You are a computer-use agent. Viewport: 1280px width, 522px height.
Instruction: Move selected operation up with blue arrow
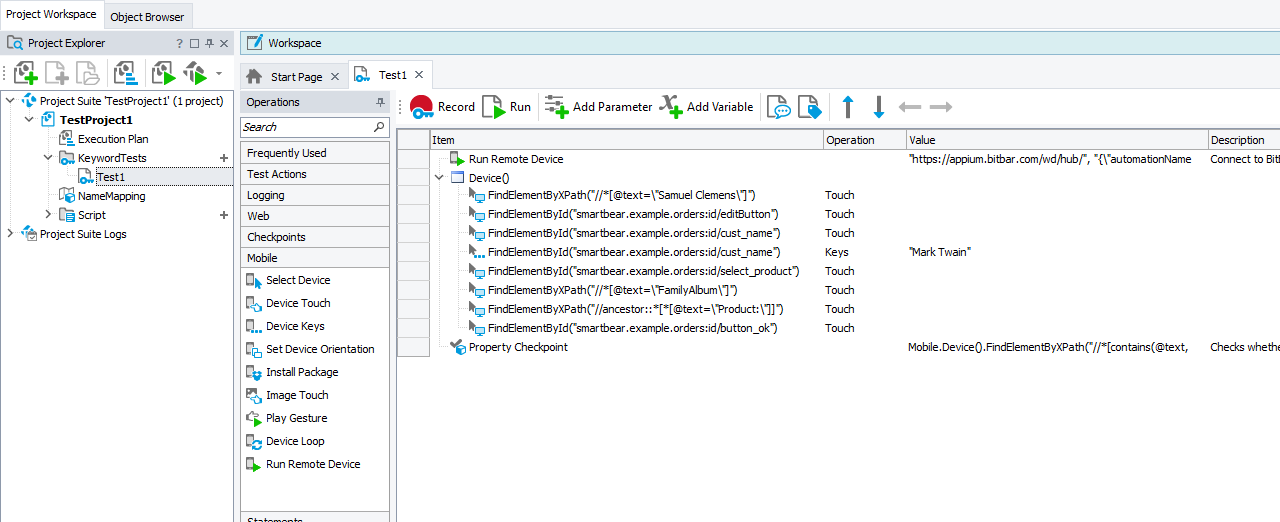coord(848,107)
